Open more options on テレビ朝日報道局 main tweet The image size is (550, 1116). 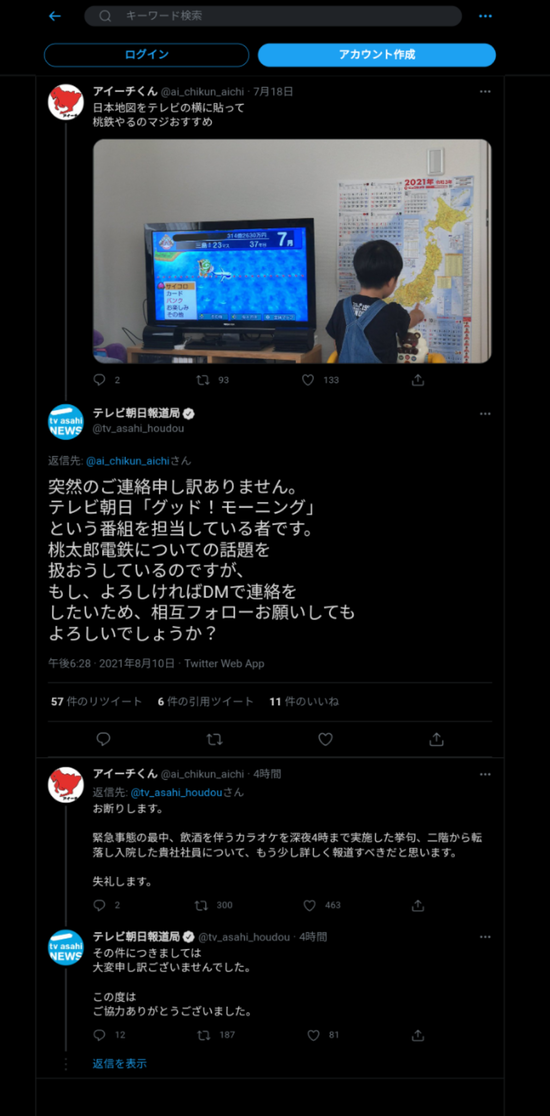pos(485,414)
